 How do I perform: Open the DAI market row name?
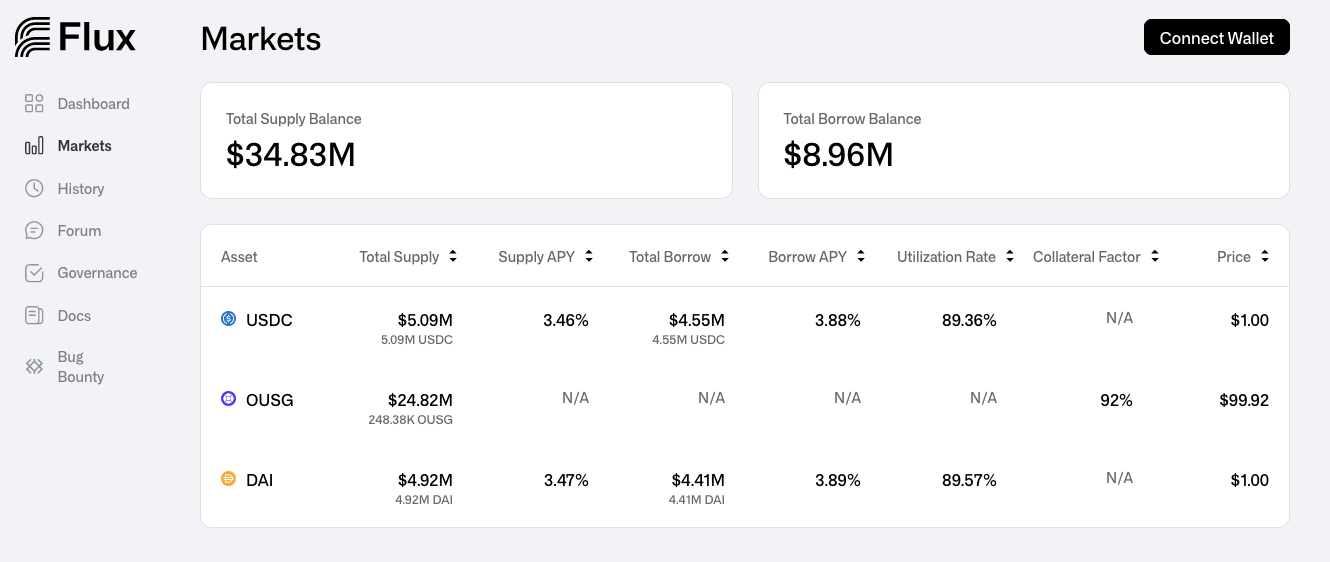[259, 480]
